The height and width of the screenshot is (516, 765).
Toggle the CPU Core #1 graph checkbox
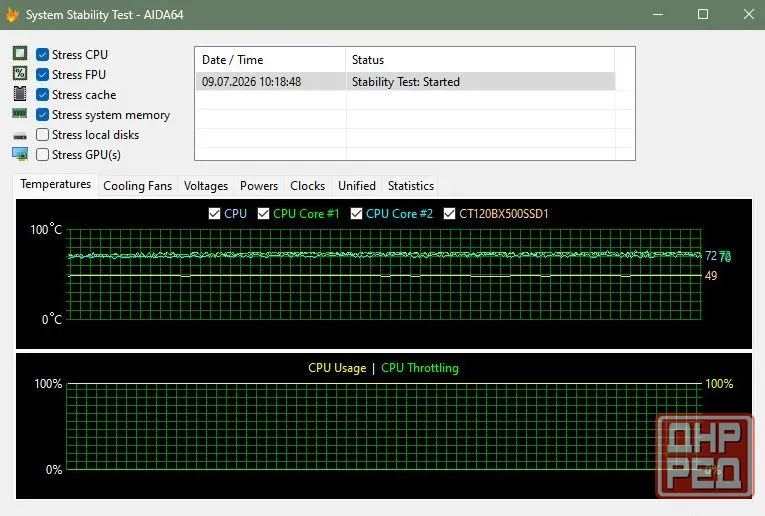(263, 214)
